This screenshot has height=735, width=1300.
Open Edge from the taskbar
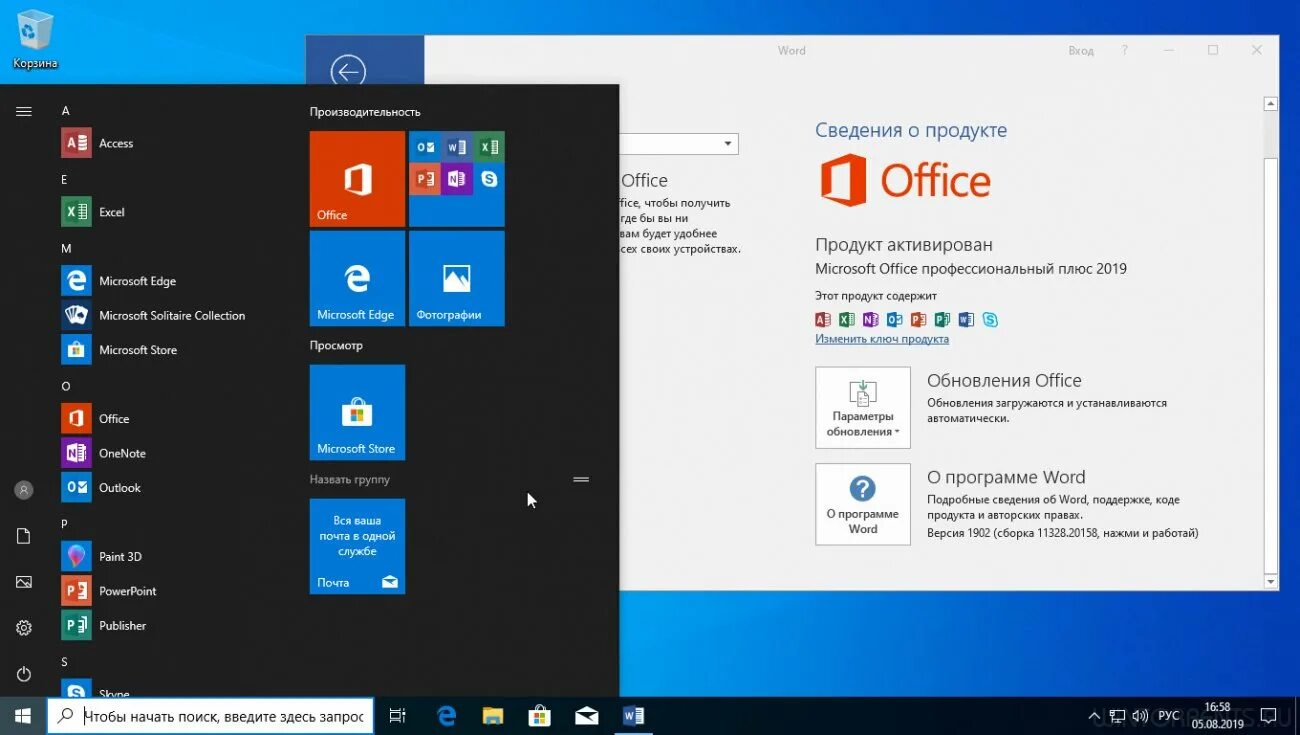tap(446, 716)
